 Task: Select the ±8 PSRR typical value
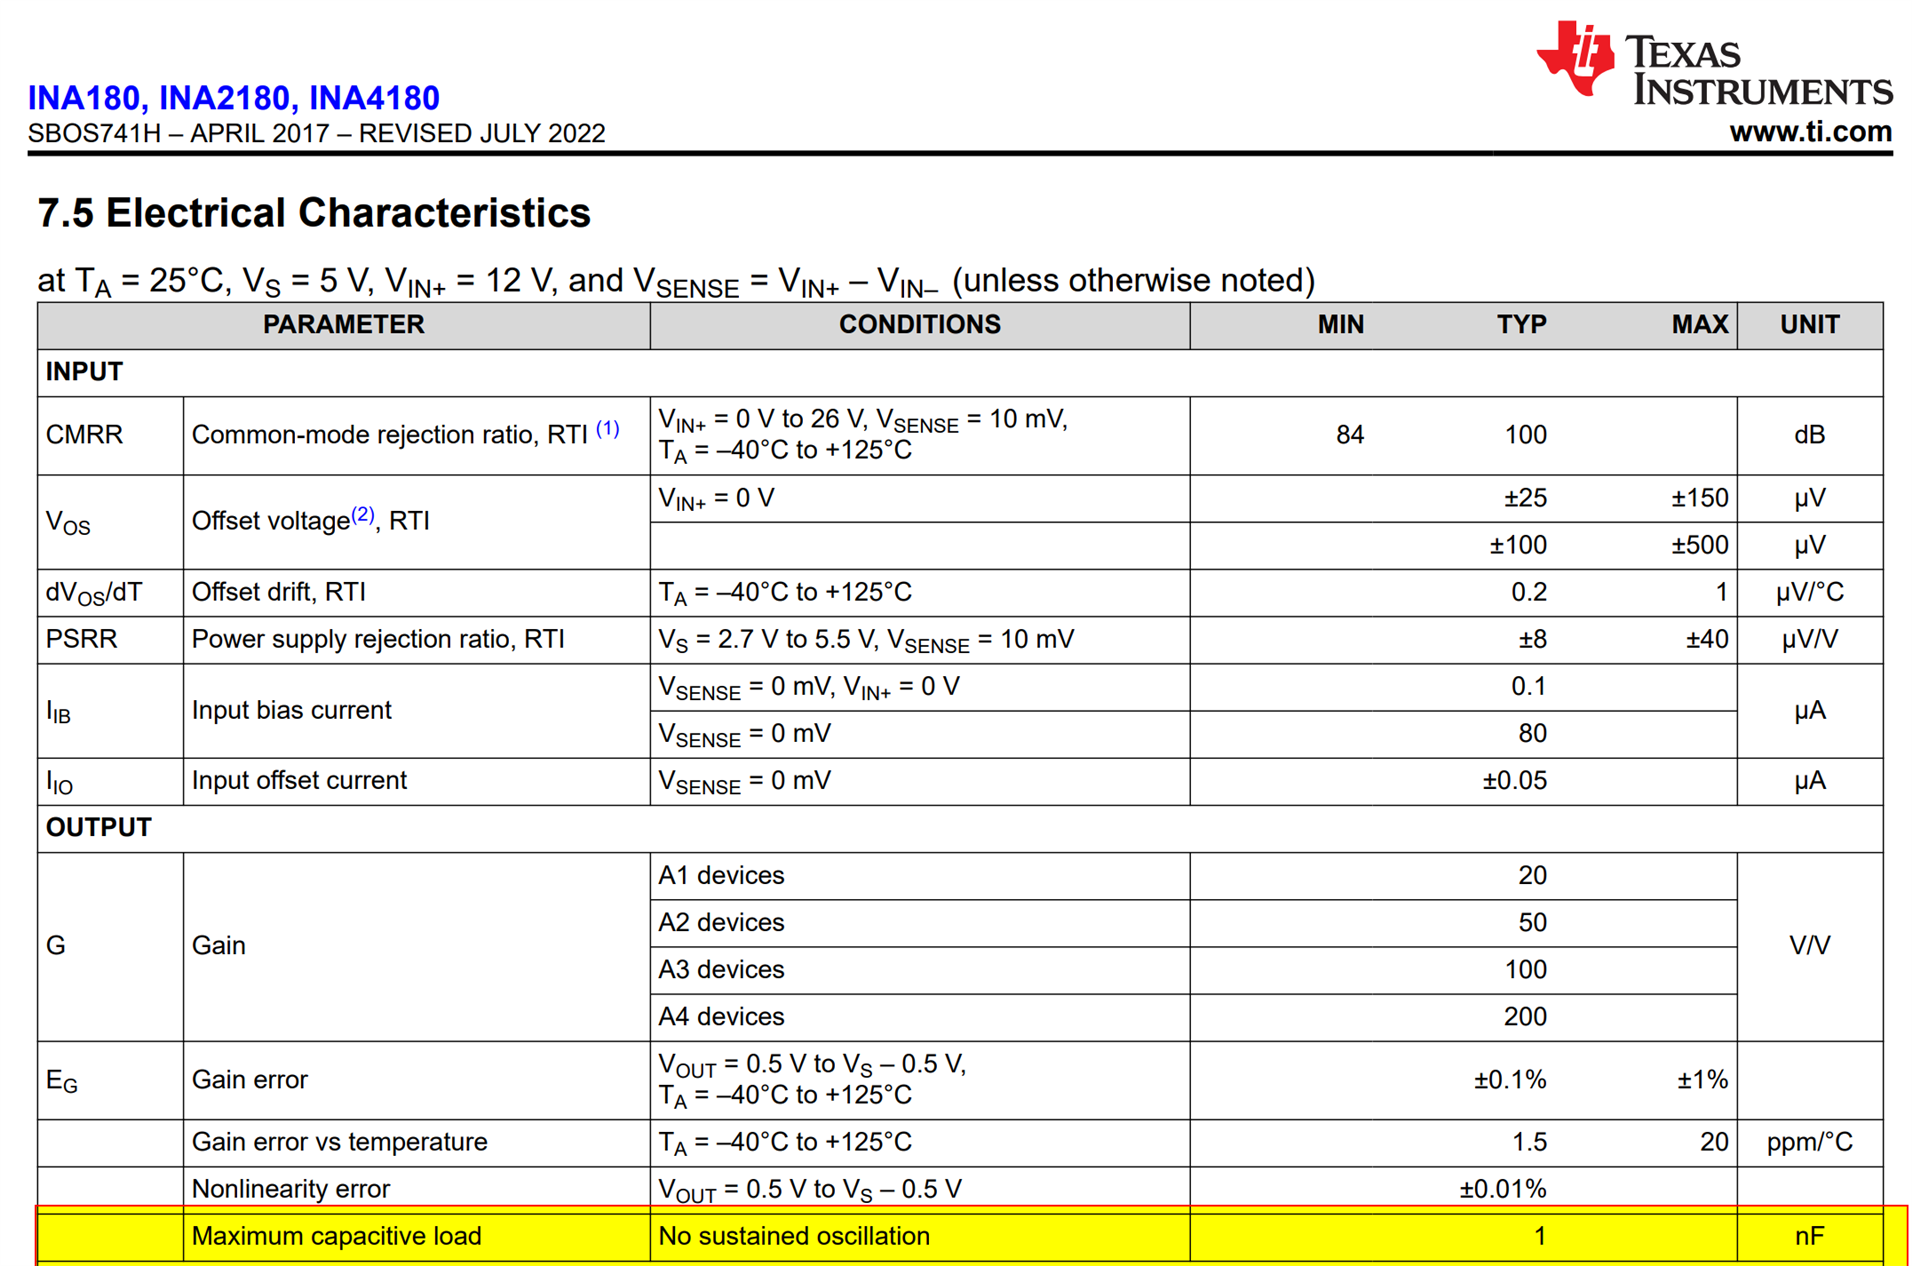(x=1532, y=639)
